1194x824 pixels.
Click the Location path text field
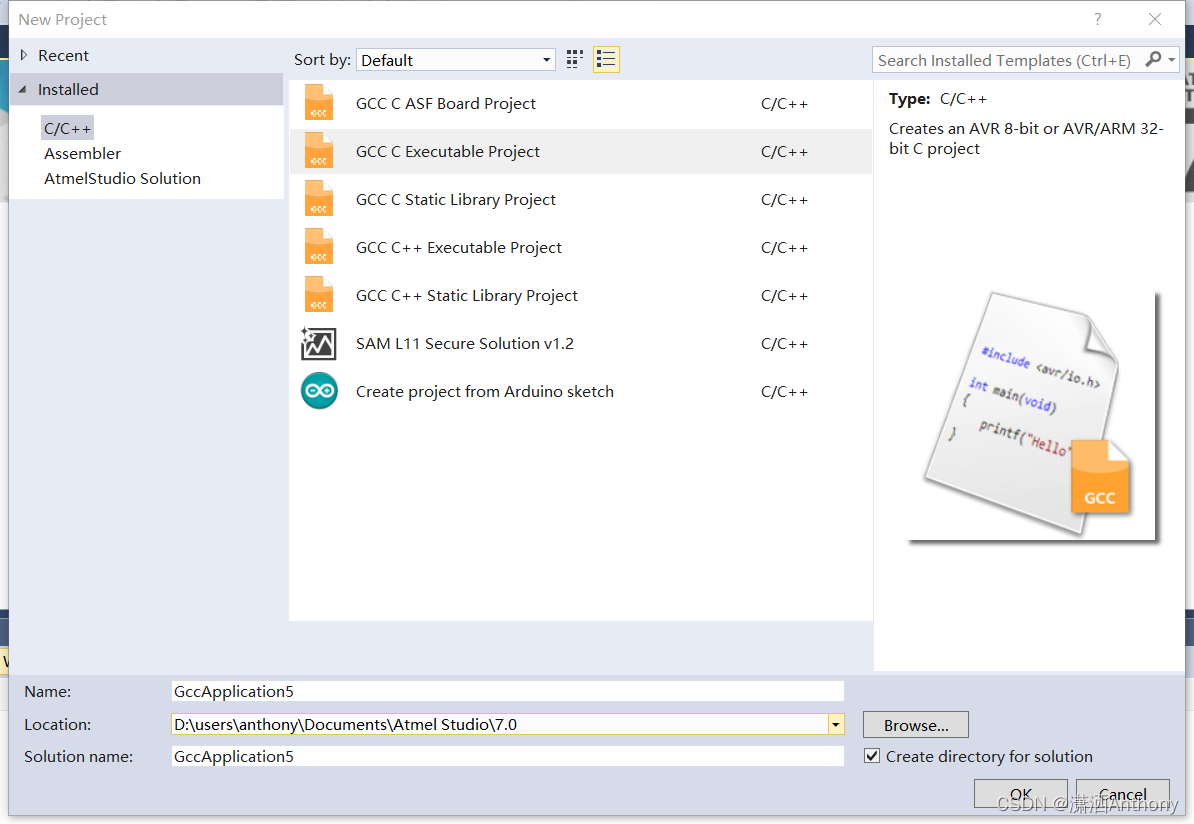pos(500,724)
